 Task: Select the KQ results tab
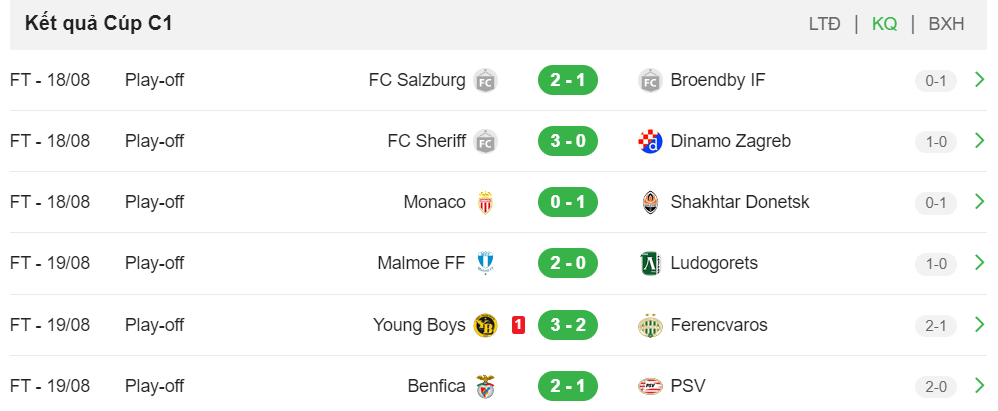(884, 24)
